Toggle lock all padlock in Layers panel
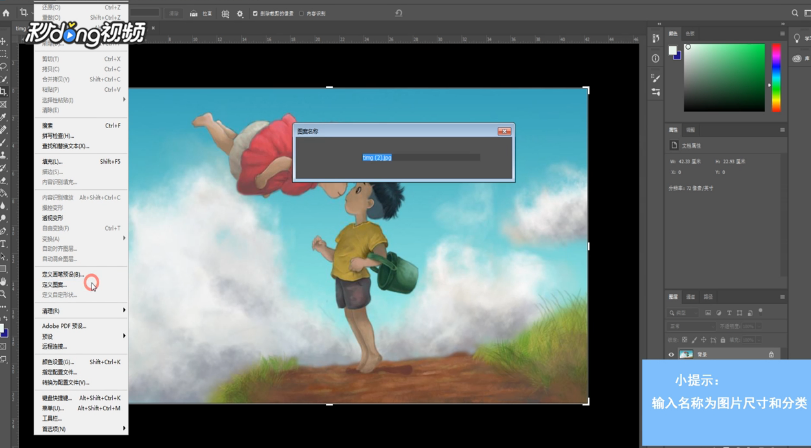 point(723,340)
